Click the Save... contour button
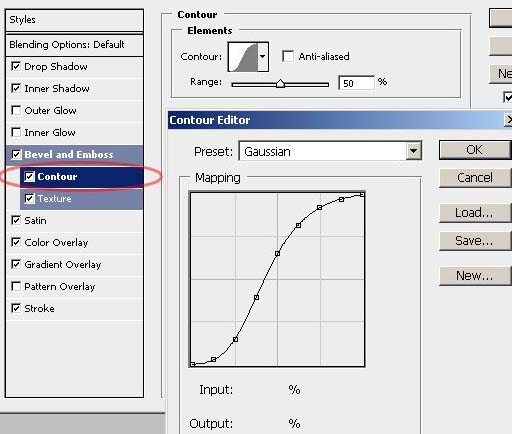512x434 pixels. tap(475, 241)
